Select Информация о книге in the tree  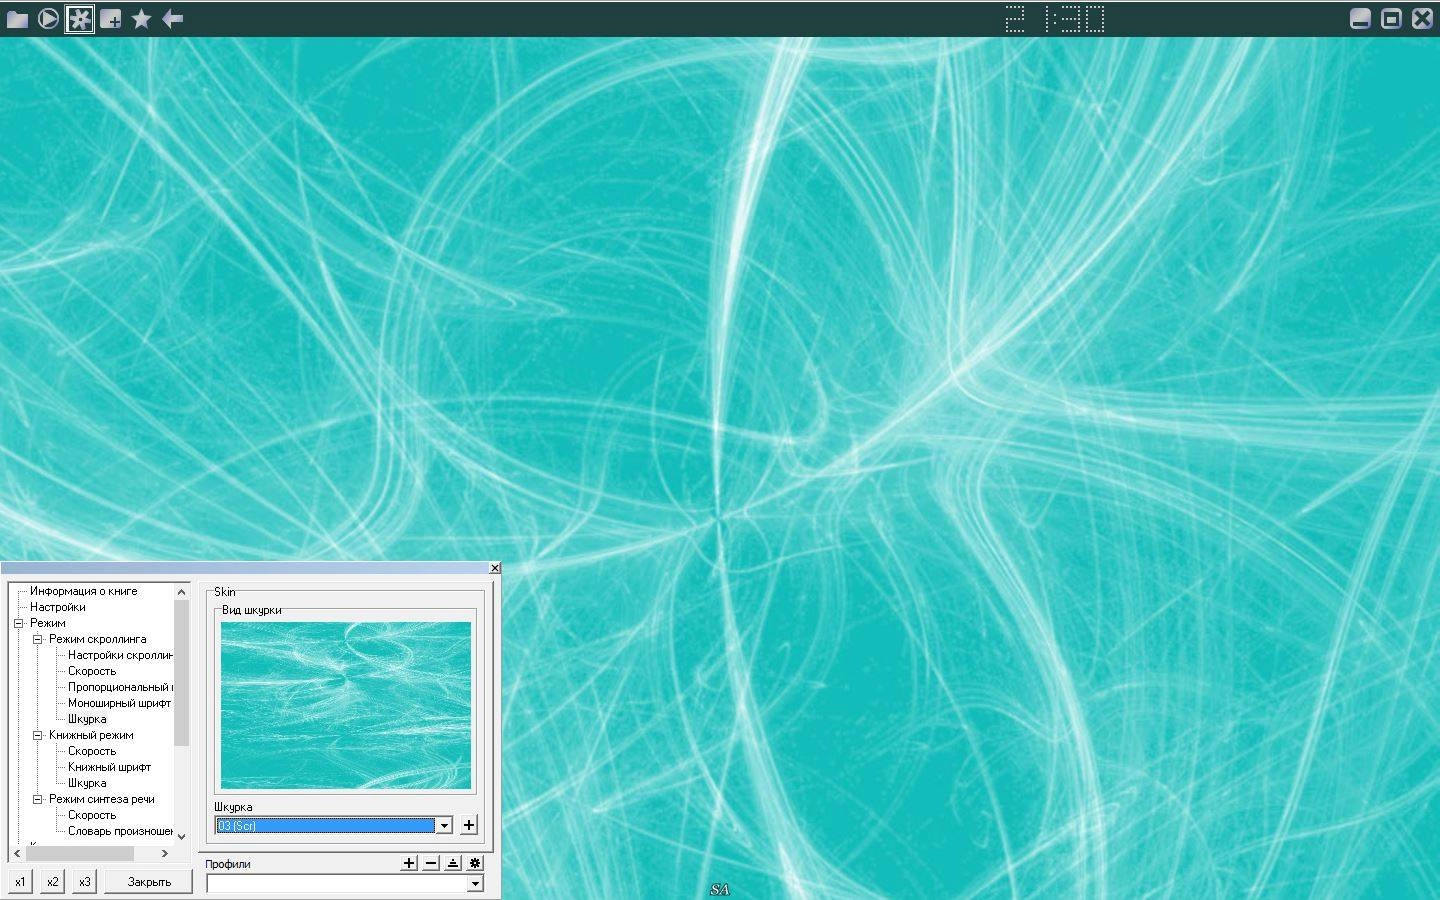(x=84, y=591)
